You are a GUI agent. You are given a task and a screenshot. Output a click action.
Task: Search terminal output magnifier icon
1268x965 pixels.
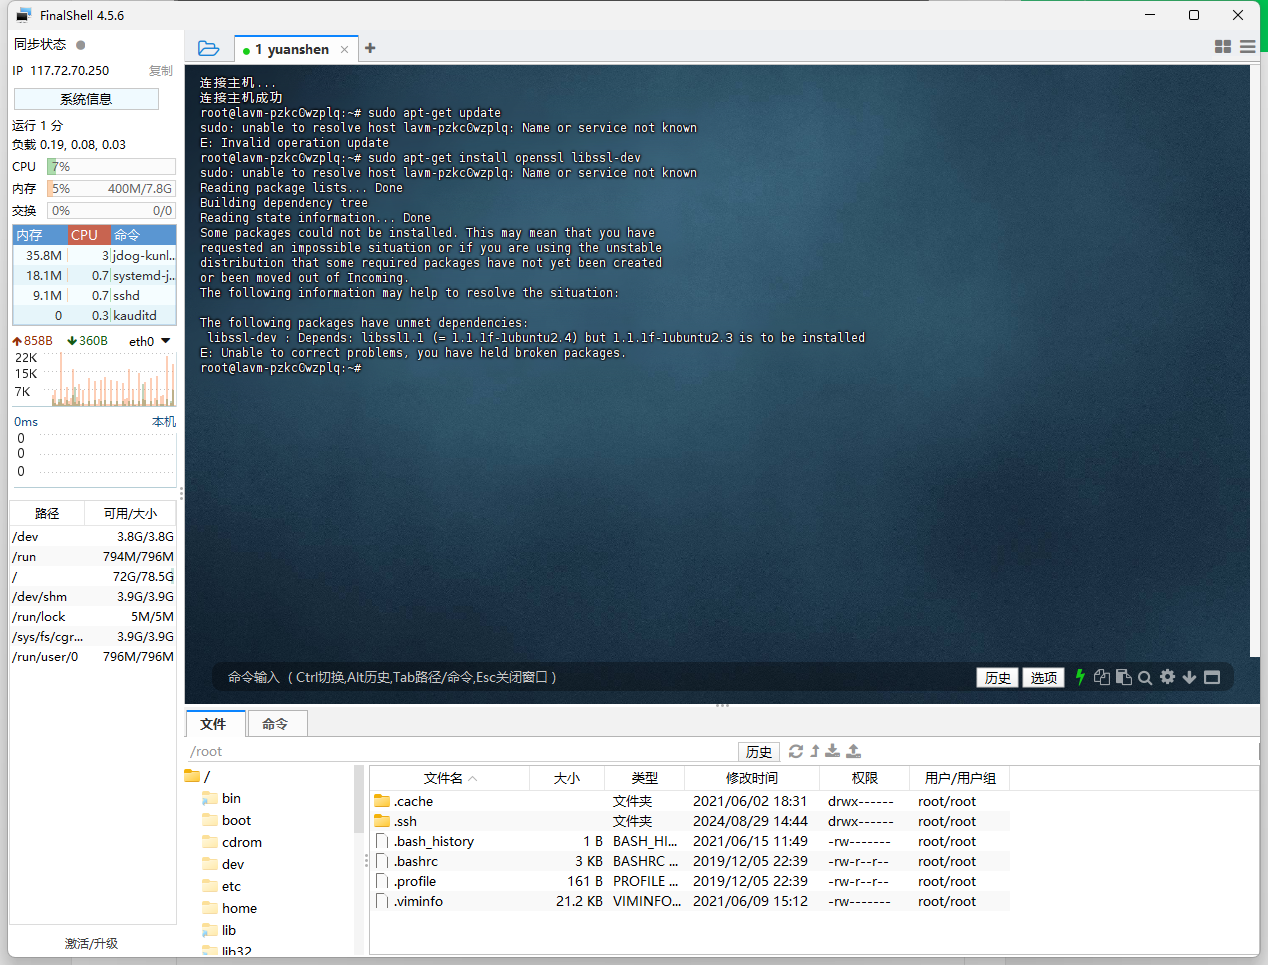[x=1145, y=677]
